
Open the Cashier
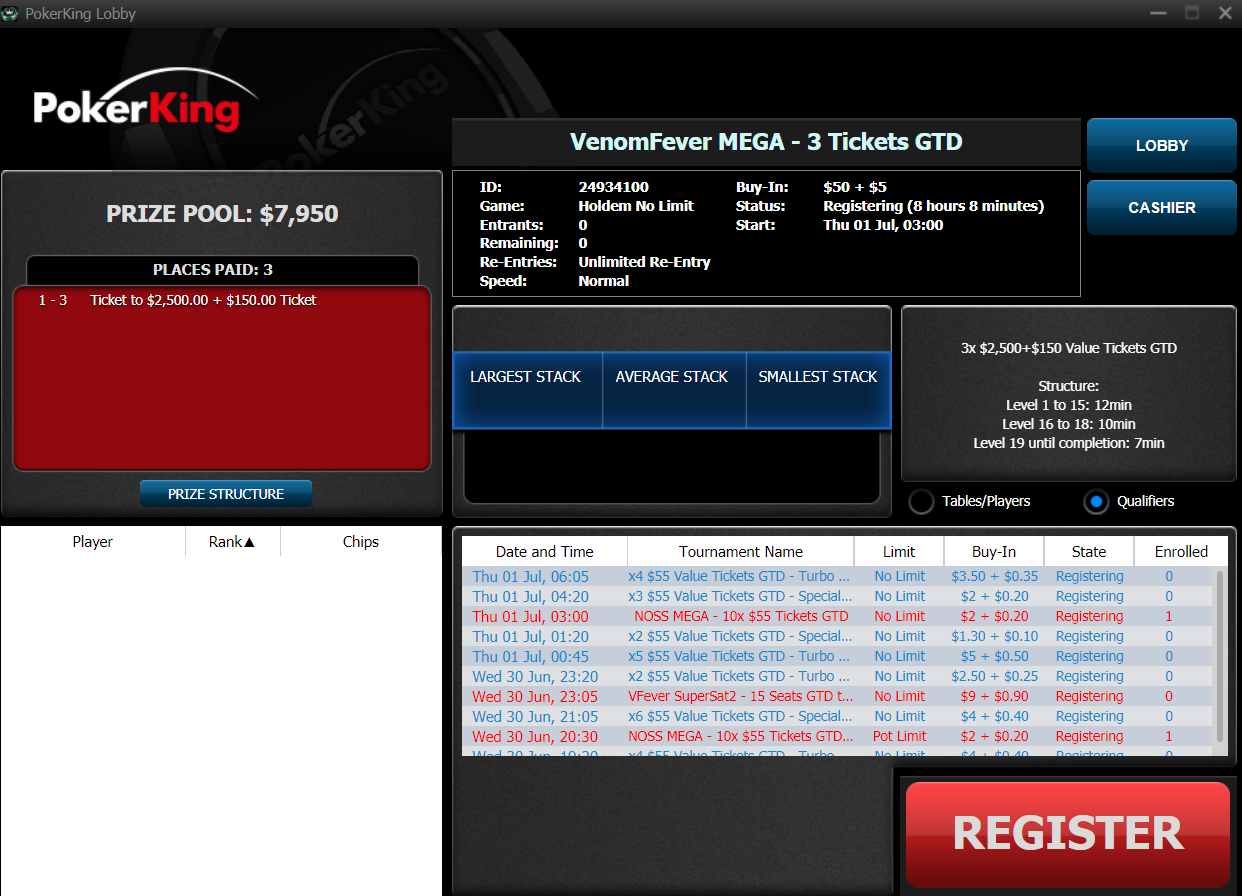pos(1161,208)
